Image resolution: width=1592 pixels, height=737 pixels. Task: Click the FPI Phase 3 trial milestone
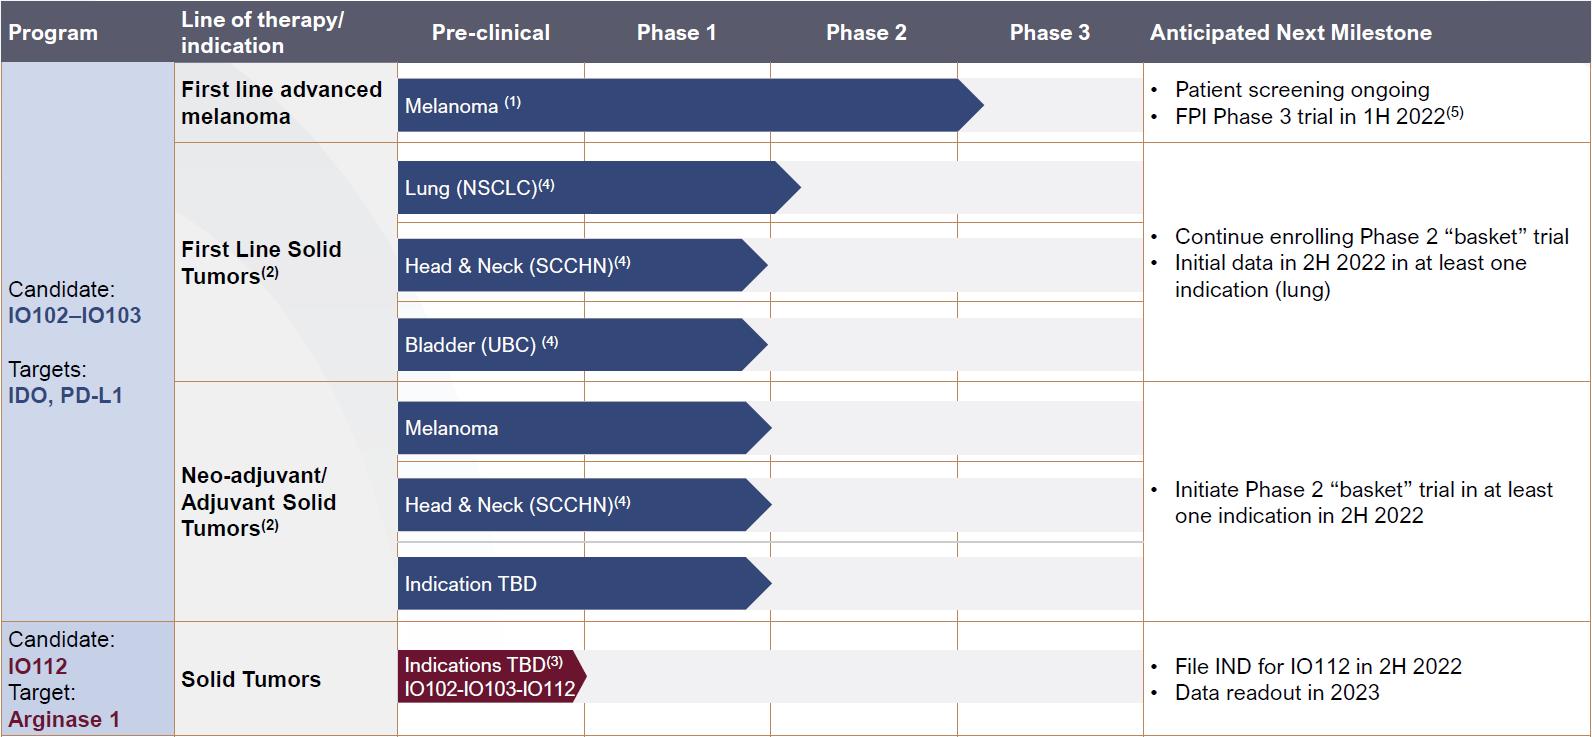pyautogui.click(x=1318, y=117)
